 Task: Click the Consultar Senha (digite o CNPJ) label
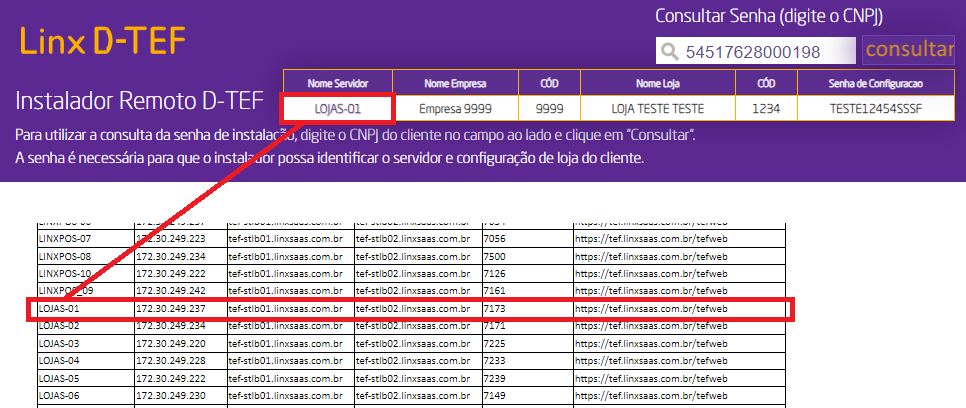click(769, 16)
